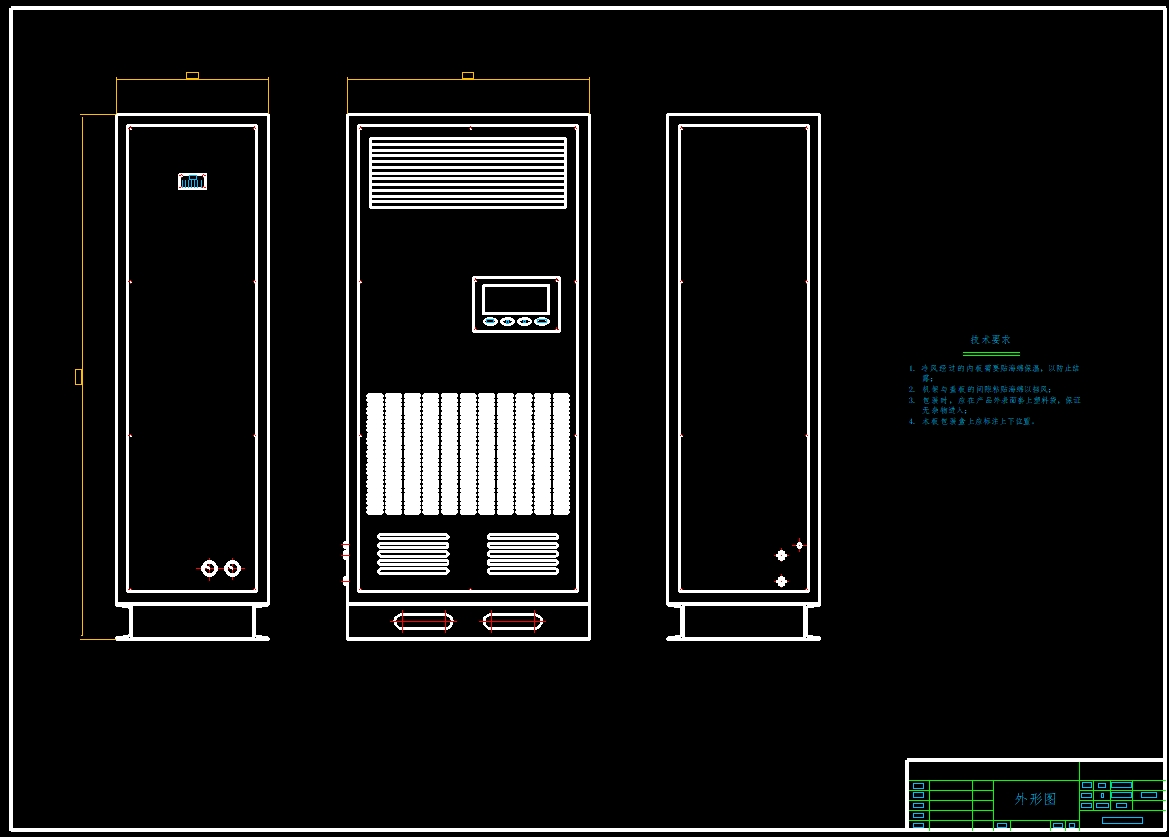Viewport: 1169px width, 837px height.
Task: Select the long text box at title block bottom-right
Action: [x=1122, y=821]
